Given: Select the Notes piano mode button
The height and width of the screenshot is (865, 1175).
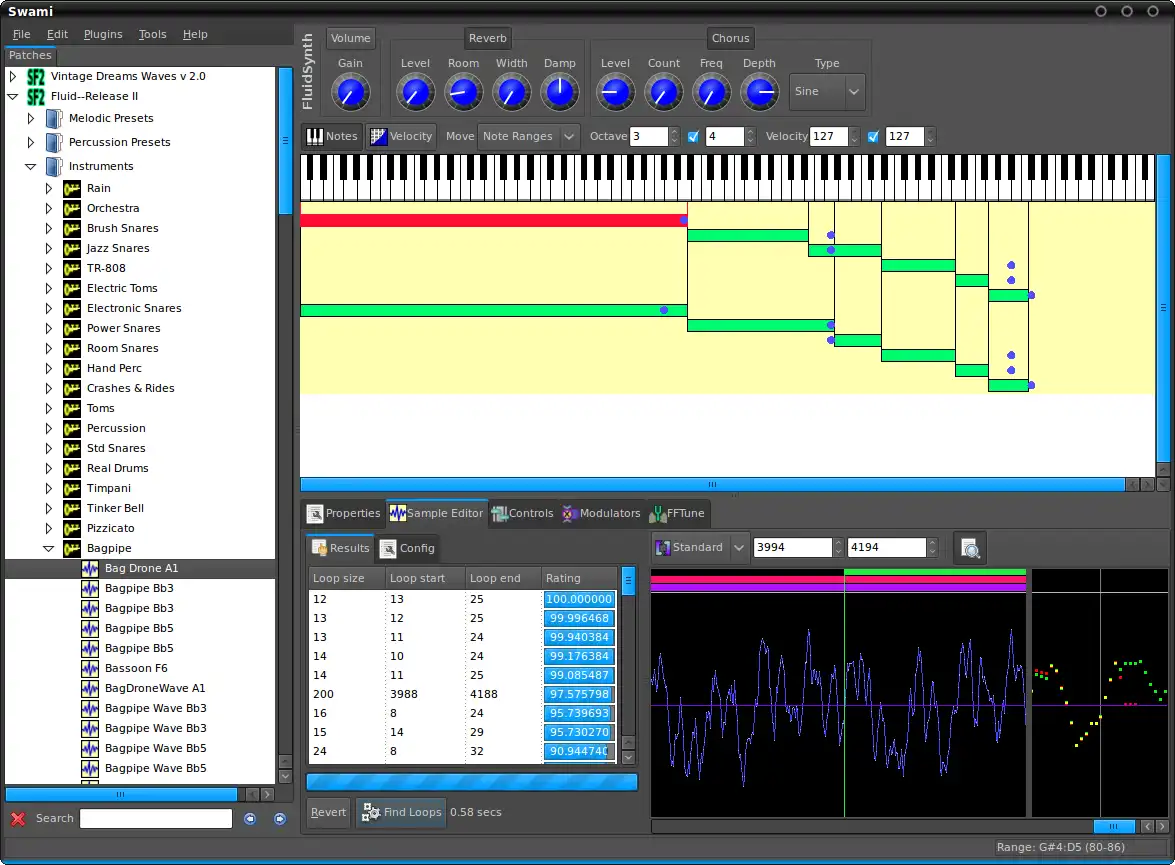Looking at the screenshot, I should pos(331,137).
